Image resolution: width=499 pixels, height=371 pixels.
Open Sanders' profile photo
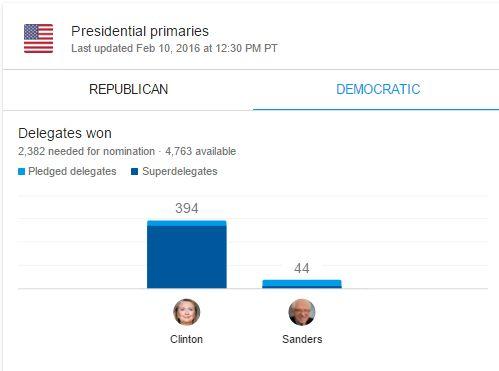click(302, 312)
